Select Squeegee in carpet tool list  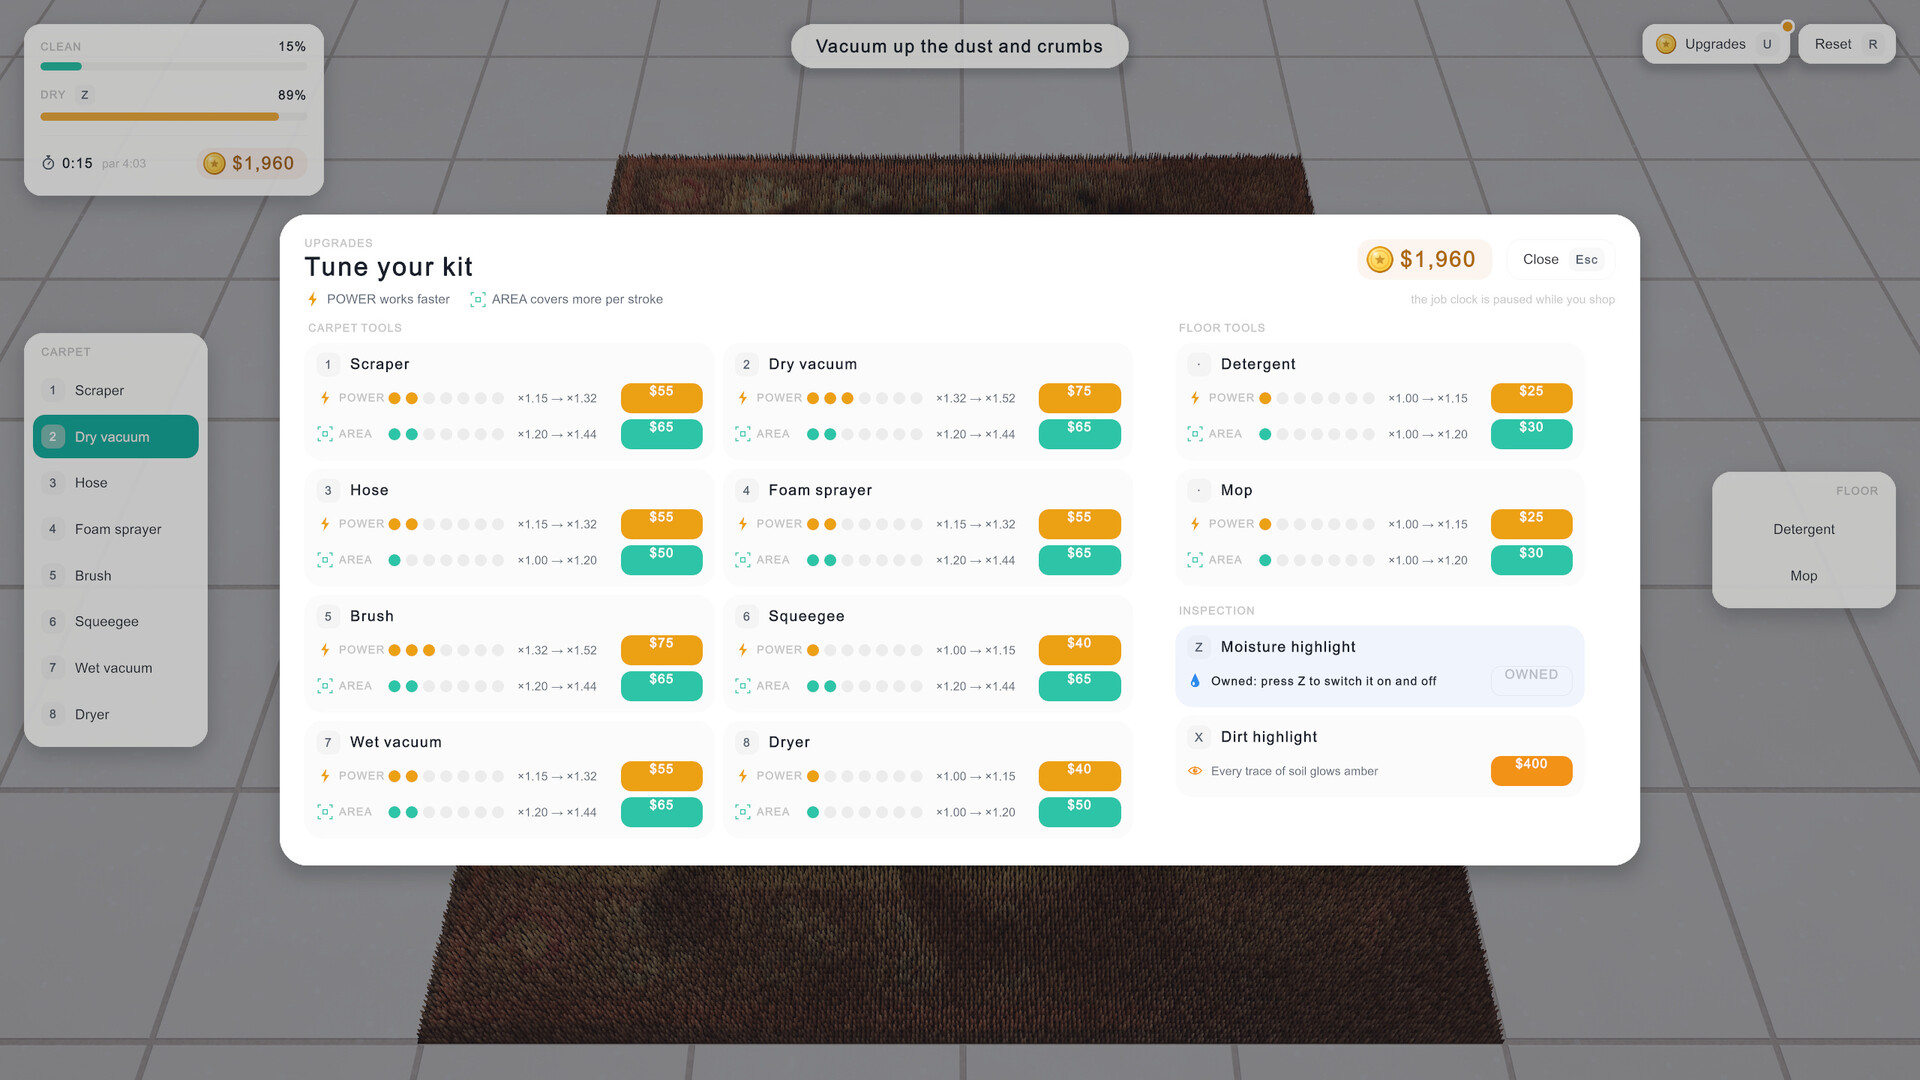pyautogui.click(x=116, y=621)
